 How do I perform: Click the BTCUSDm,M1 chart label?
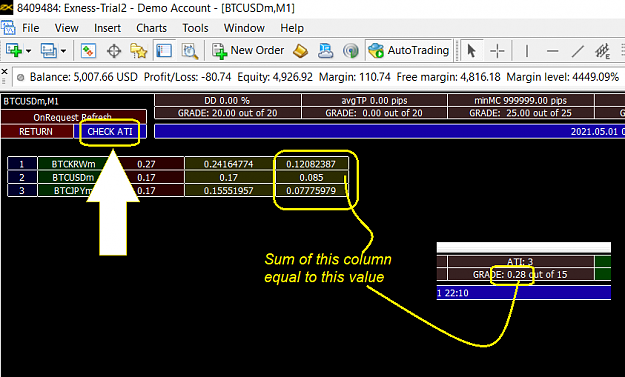(x=31, y=101)
